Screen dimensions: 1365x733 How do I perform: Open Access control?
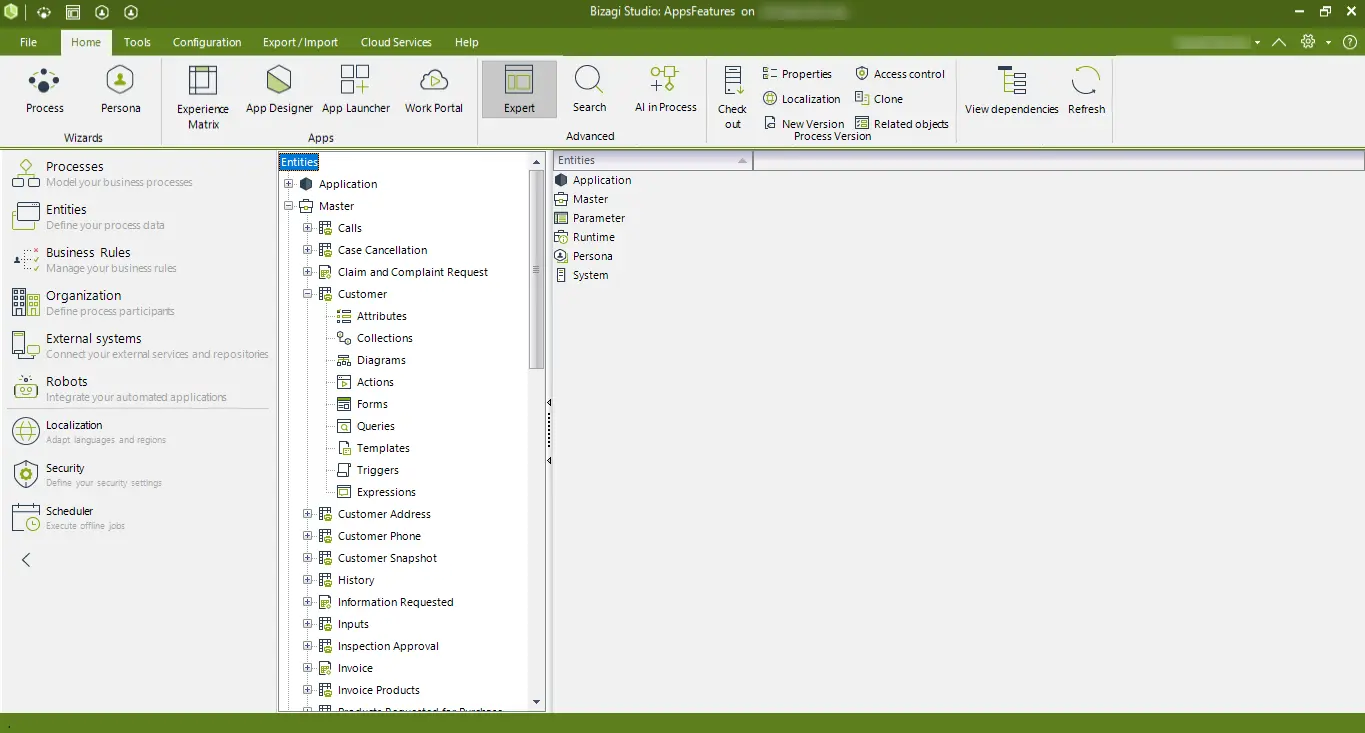[x=899, y=74]
